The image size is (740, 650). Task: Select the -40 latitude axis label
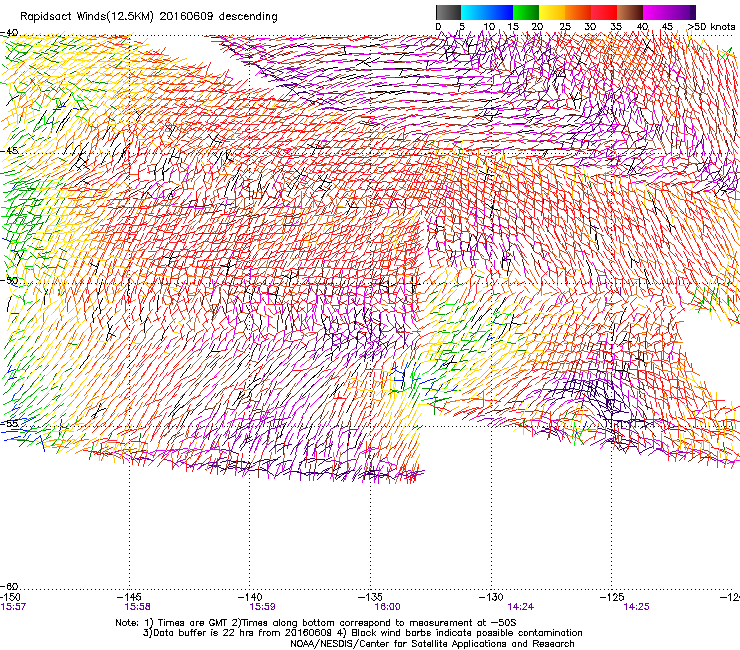(9, 33)
